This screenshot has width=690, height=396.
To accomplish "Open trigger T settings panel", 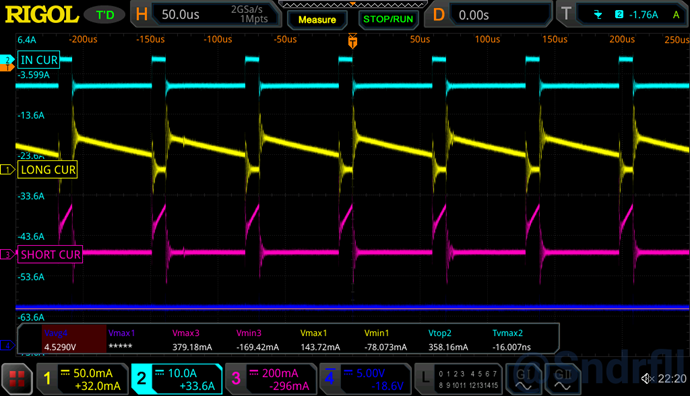I will (x=622, y=15).
